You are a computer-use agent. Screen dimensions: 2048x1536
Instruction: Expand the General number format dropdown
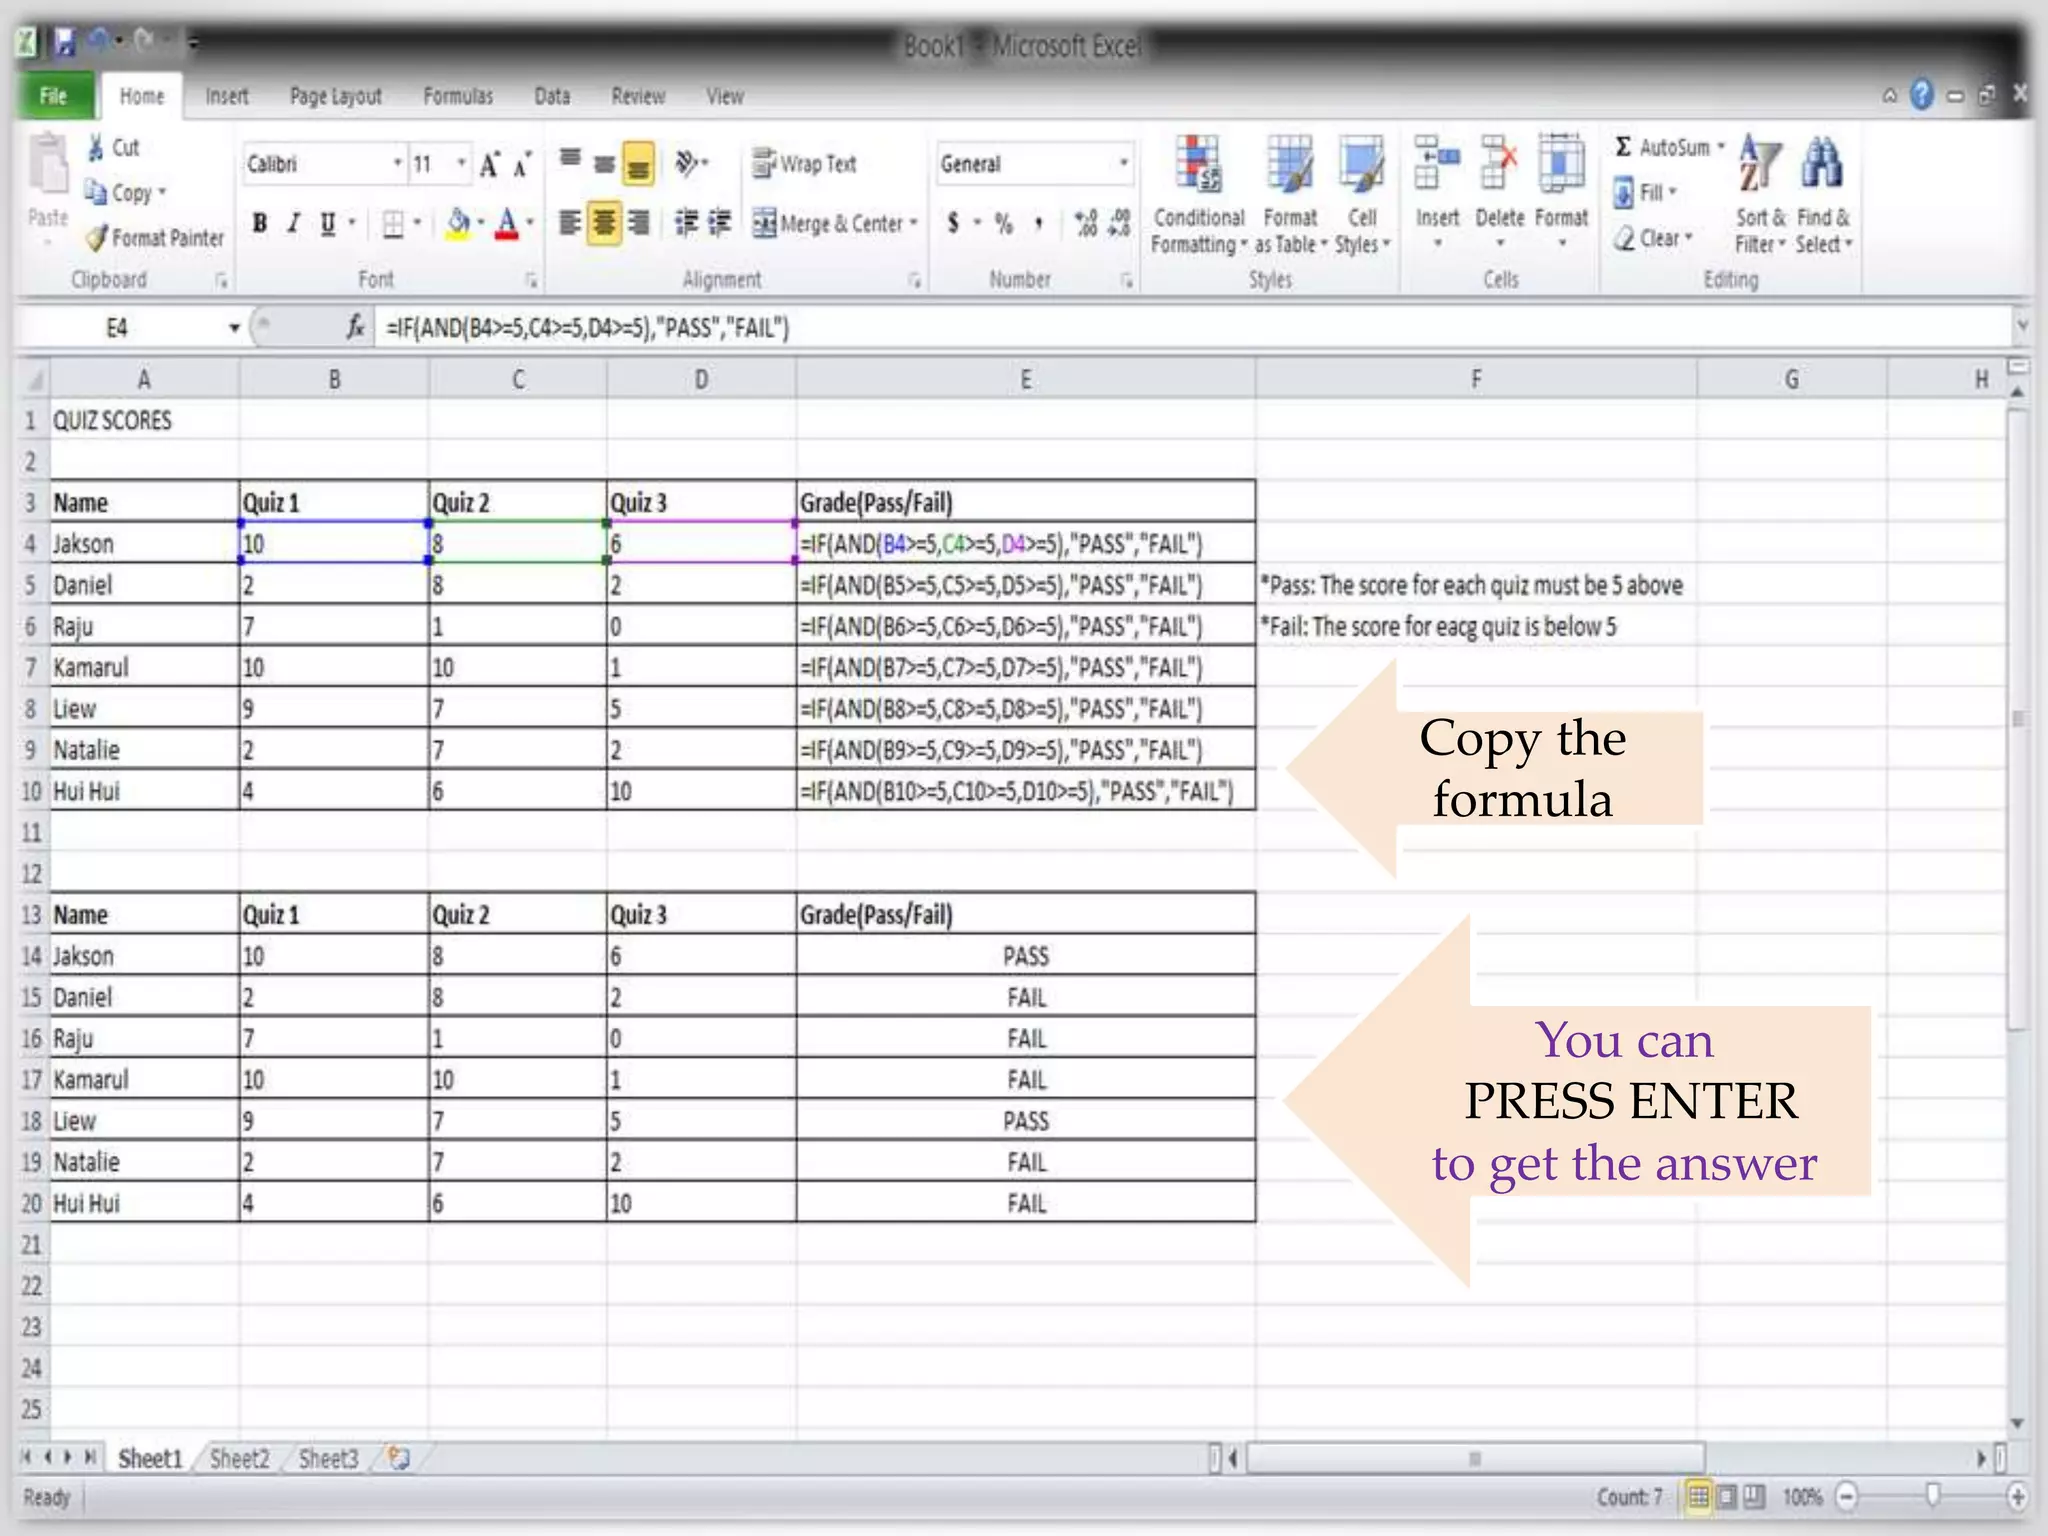point(1123,163)
